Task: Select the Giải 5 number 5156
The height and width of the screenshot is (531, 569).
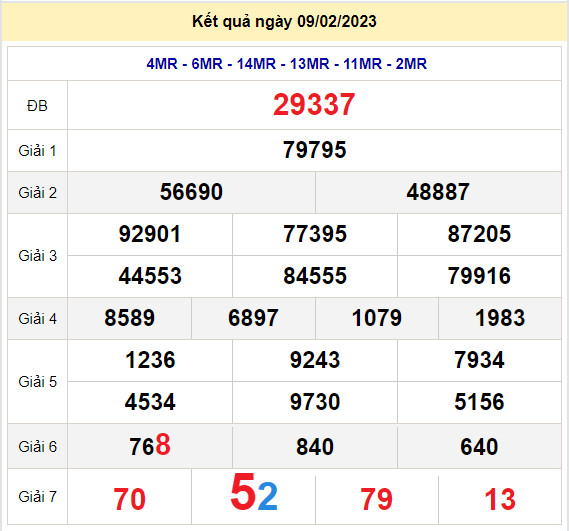Action: pos(479,402)
